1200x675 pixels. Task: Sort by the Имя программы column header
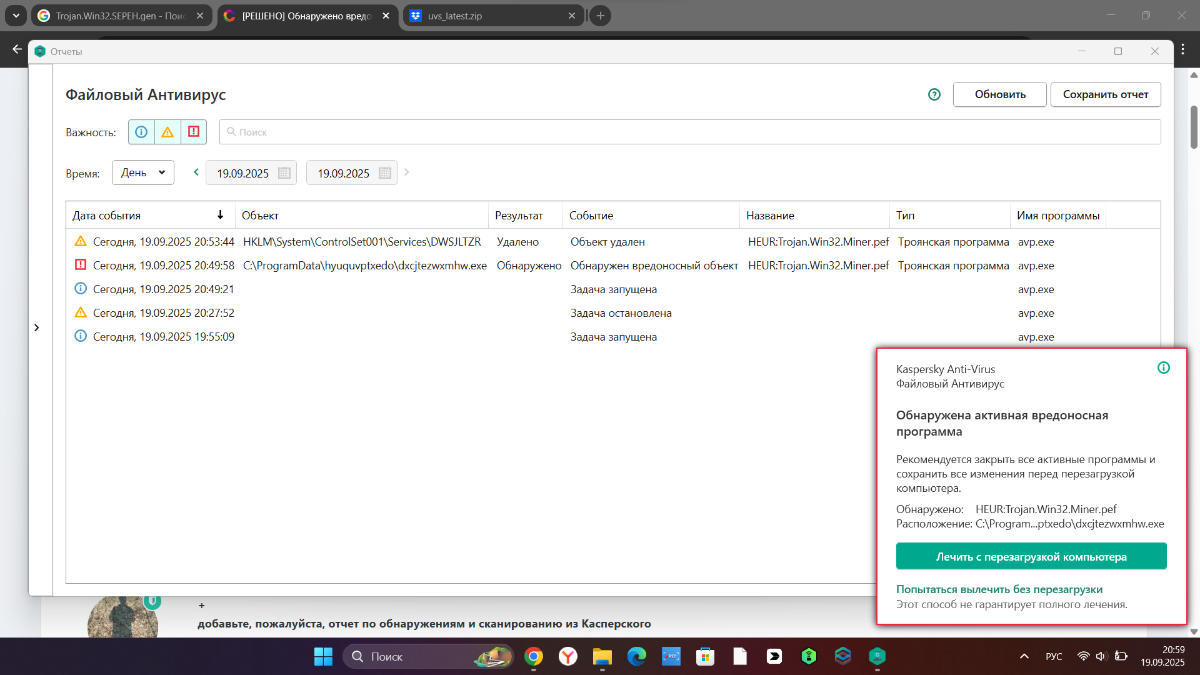pos(1058,215)
